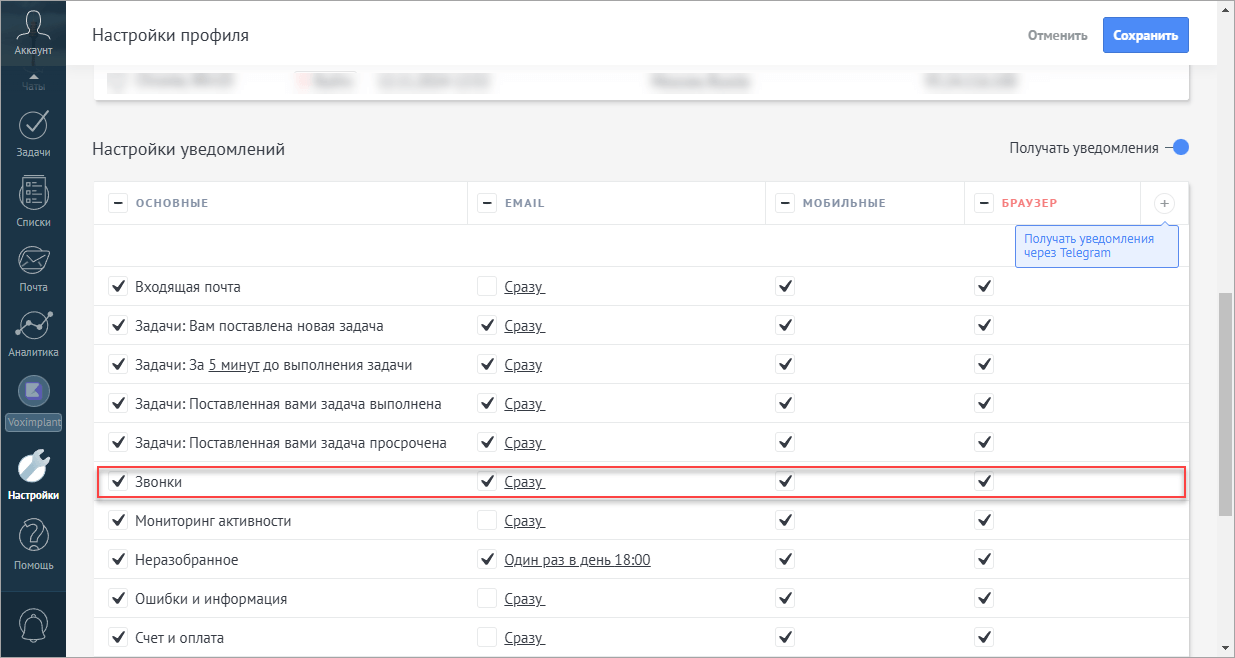Change the 5 минут task reminder time
1235x658 pixels.
tap(234, 365)
